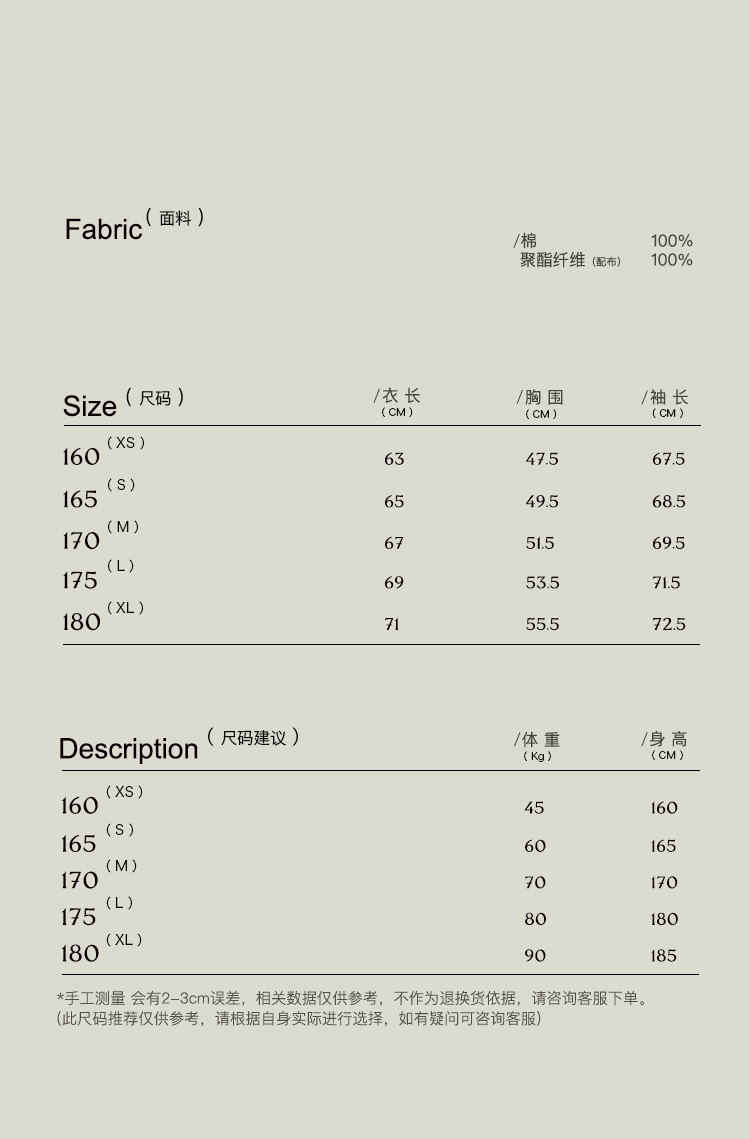Click the Description section heading
750x1139 pixels.
(x=129, y=748)
